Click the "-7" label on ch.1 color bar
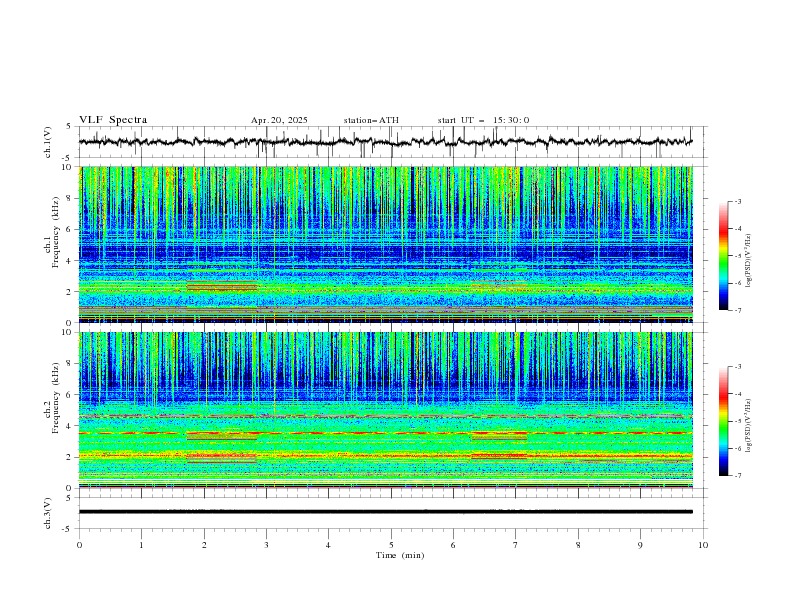Screen dimensions: 792x612 737,311
